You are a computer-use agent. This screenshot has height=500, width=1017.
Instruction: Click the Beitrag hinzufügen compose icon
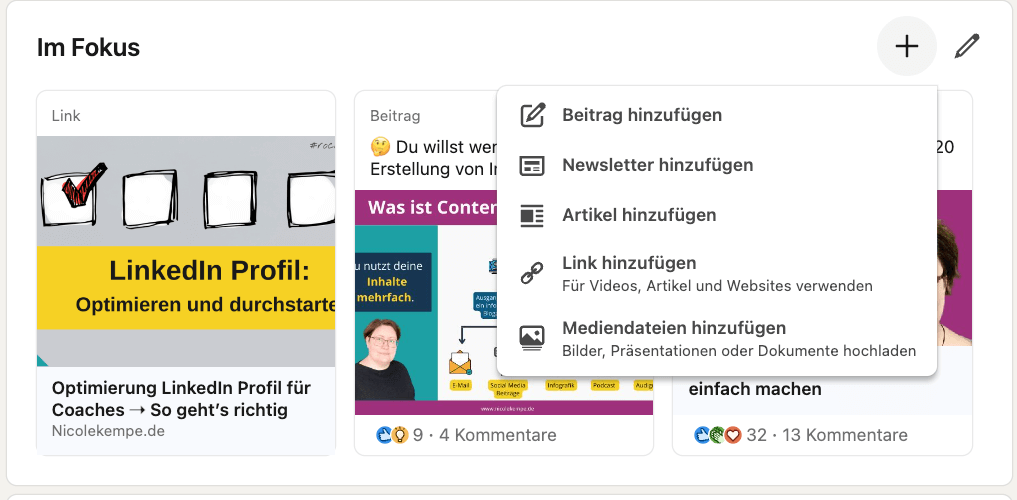tap(533, 115)
